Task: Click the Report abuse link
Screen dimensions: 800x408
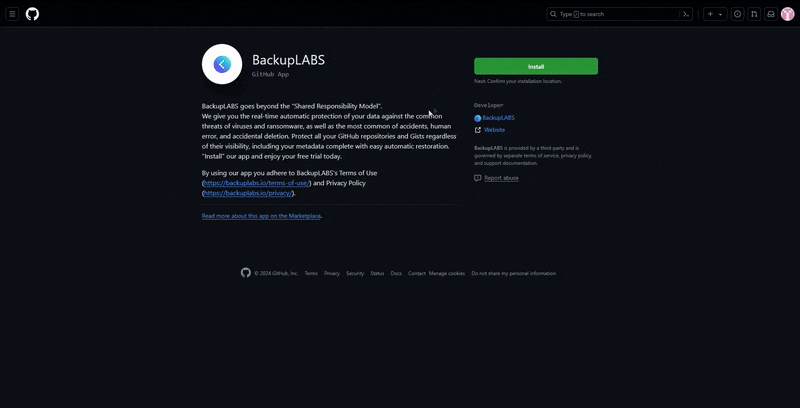Action: [x=501, y=178]
